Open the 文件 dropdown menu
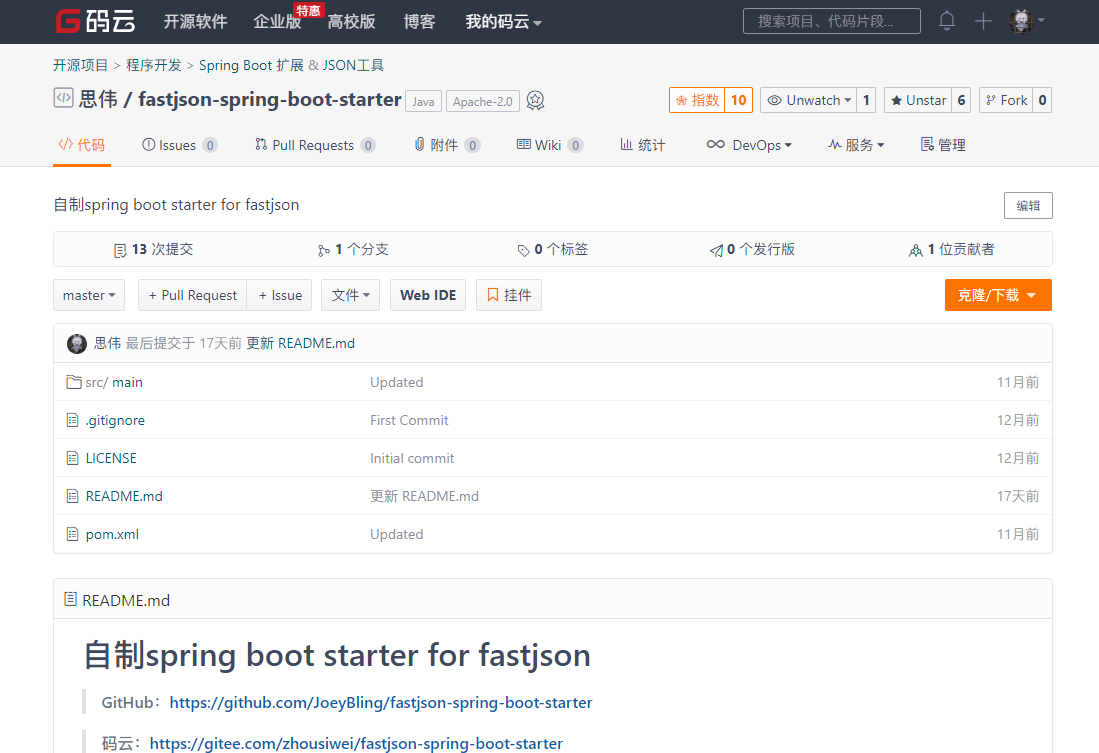Image resolution: width=1099 pixels, height=753 pixels. [x=350, y=295]
